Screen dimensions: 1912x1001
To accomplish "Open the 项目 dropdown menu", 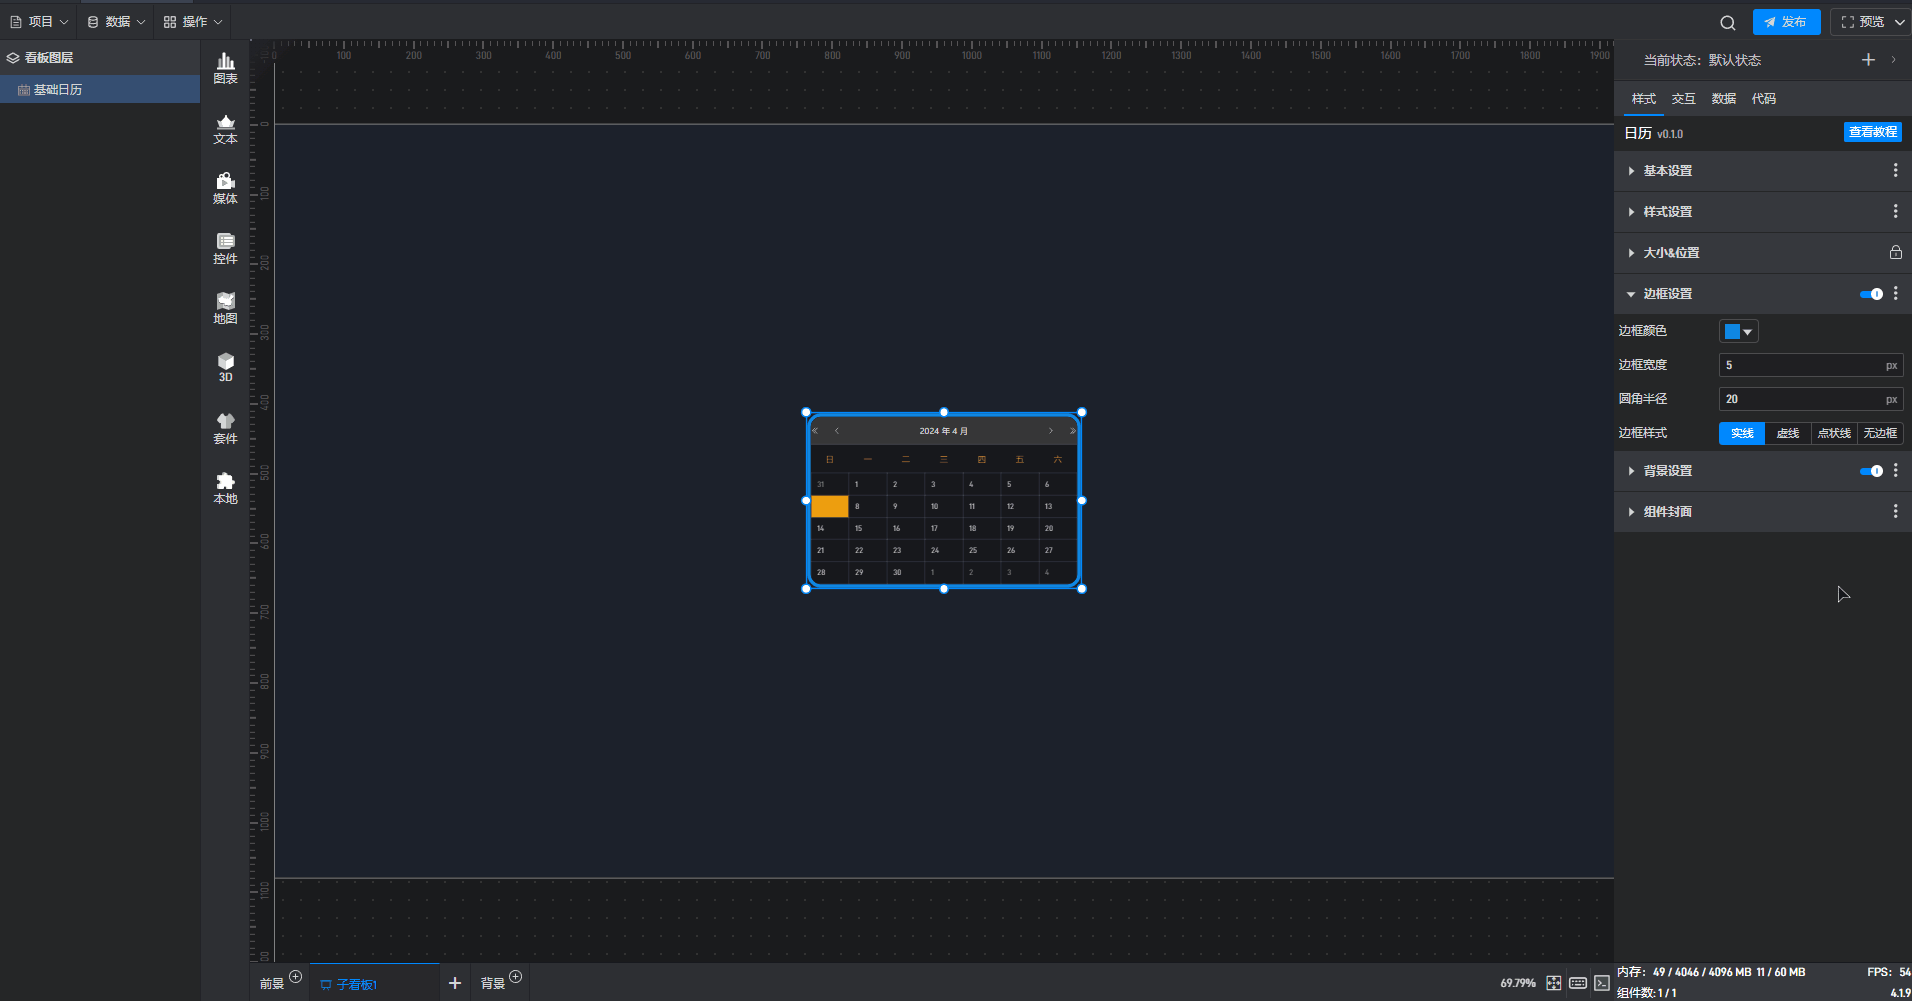I will pyautogui.click(x=40, y=22).
